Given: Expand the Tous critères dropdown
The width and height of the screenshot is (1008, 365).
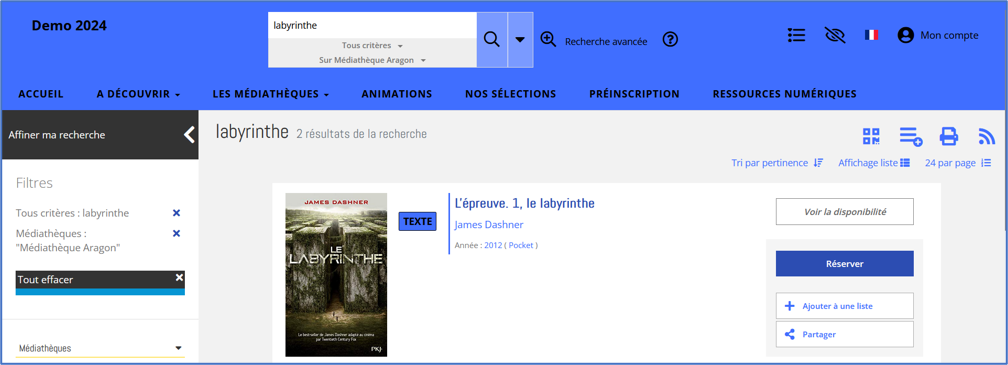Looking at the screenshot, I should coord(372,46).
